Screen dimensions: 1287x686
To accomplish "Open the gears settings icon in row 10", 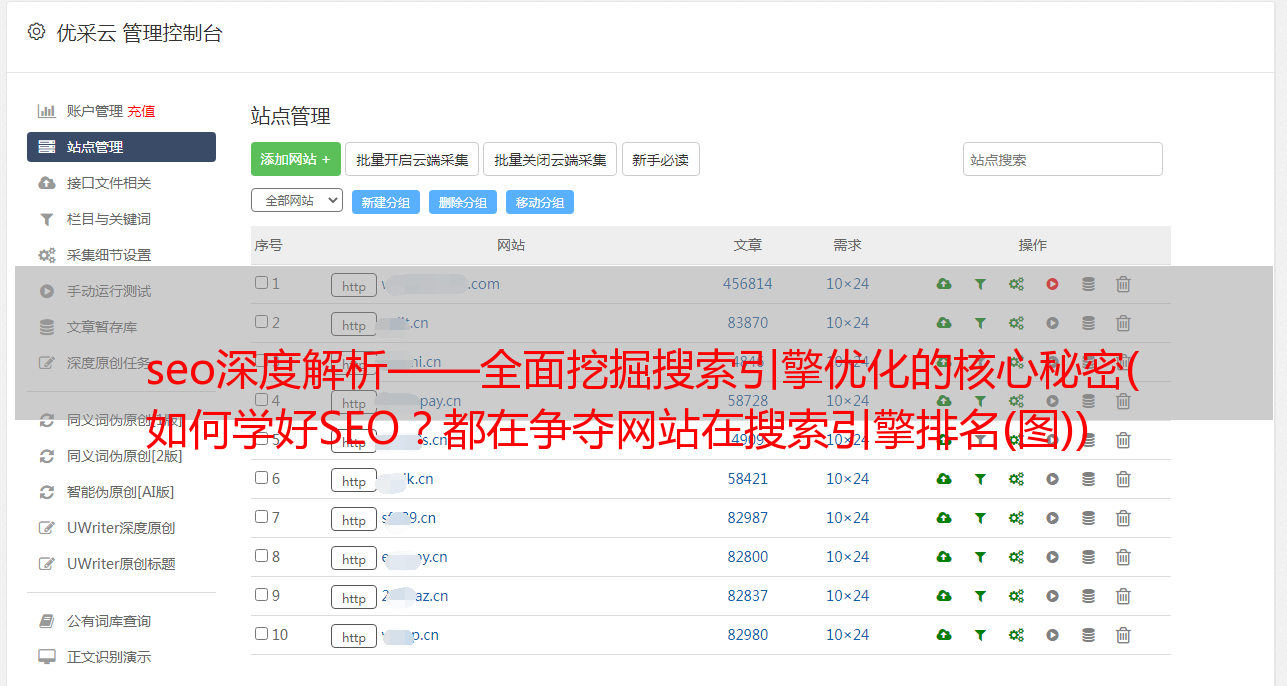I will tap(1016, 635).
